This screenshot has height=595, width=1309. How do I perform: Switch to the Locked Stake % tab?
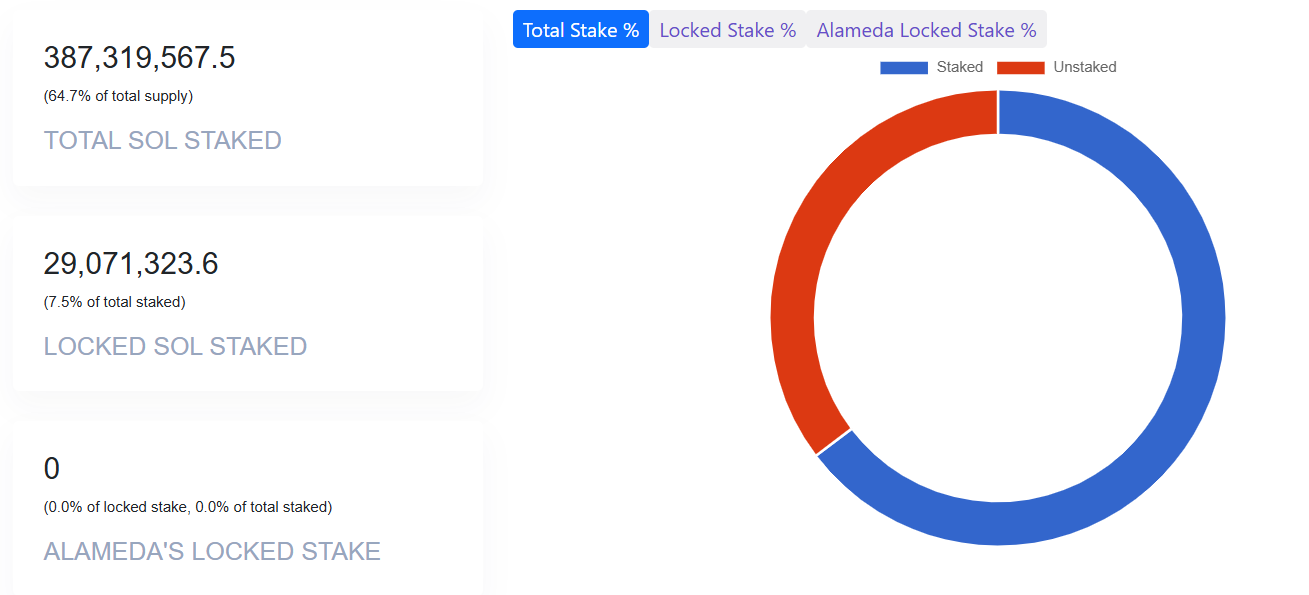click(728, 30)
